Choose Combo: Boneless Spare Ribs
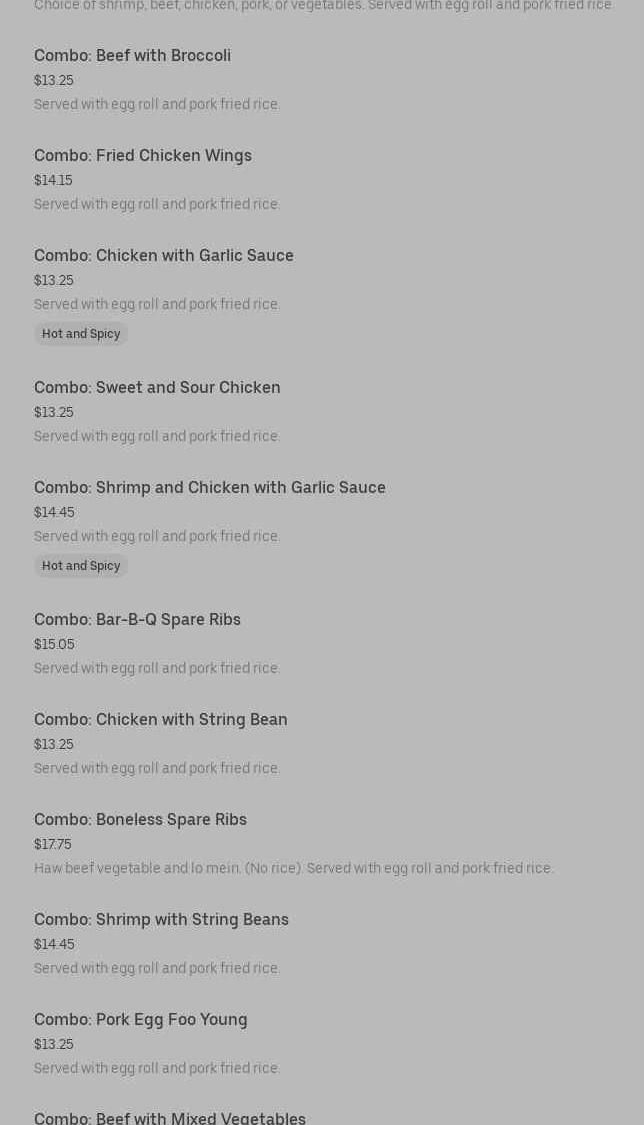Screen dimensions: 644x1125 click(x=140, y=819)
